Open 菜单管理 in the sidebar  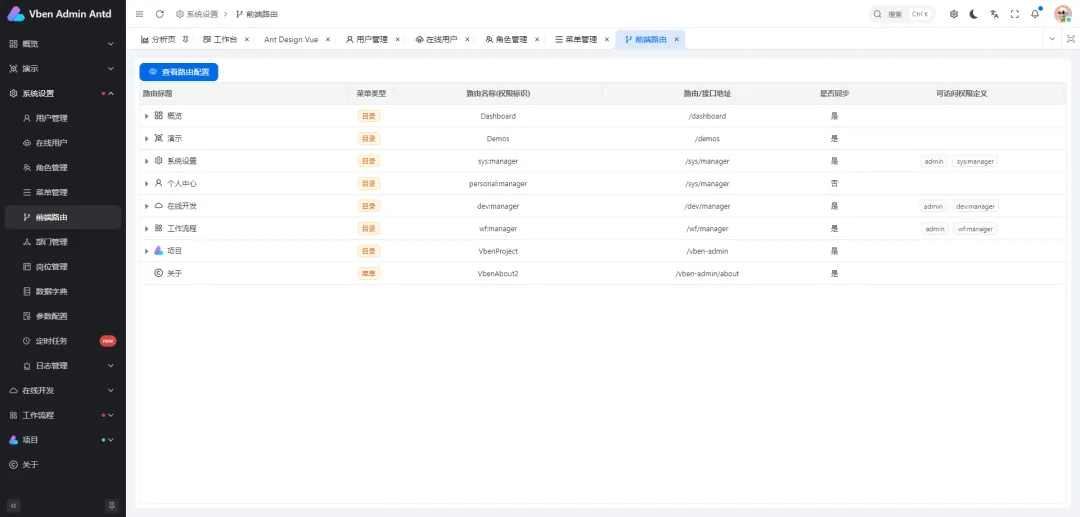63,193
